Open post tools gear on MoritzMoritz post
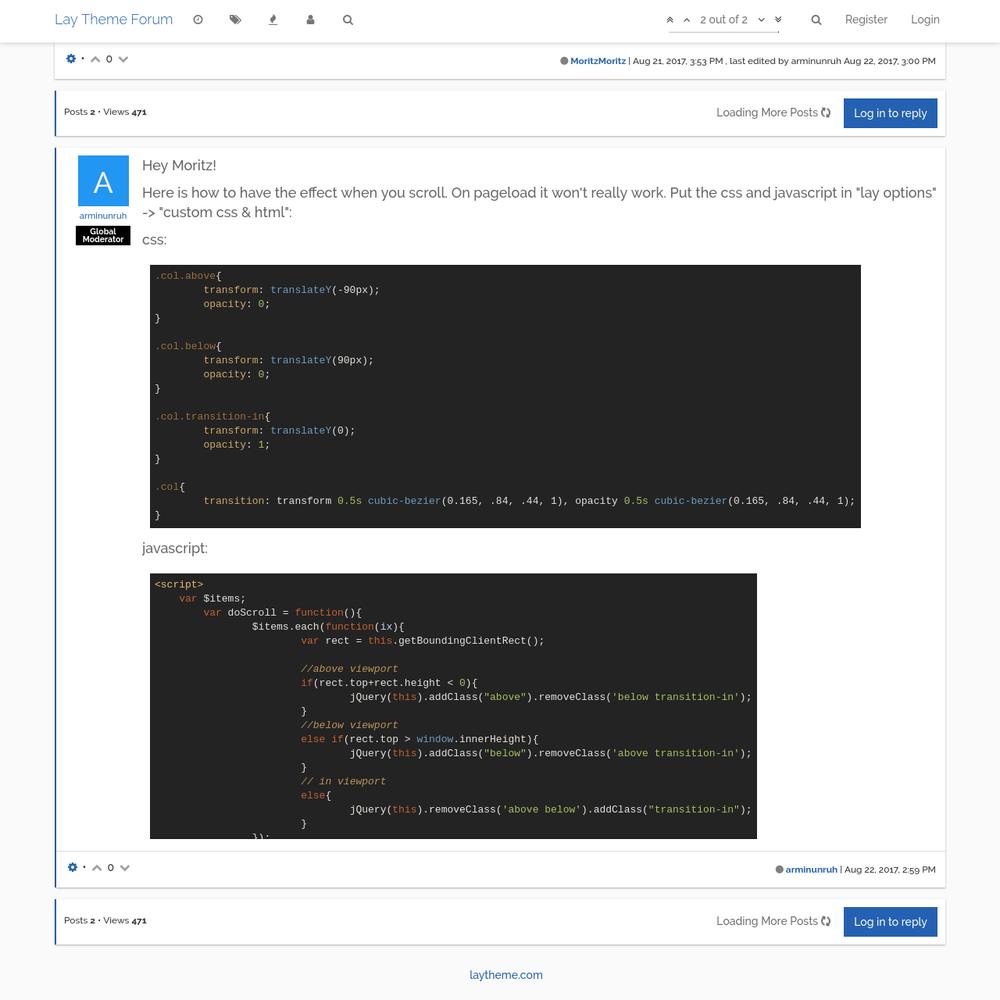The image size is (1000, 1000). (71, 59)
